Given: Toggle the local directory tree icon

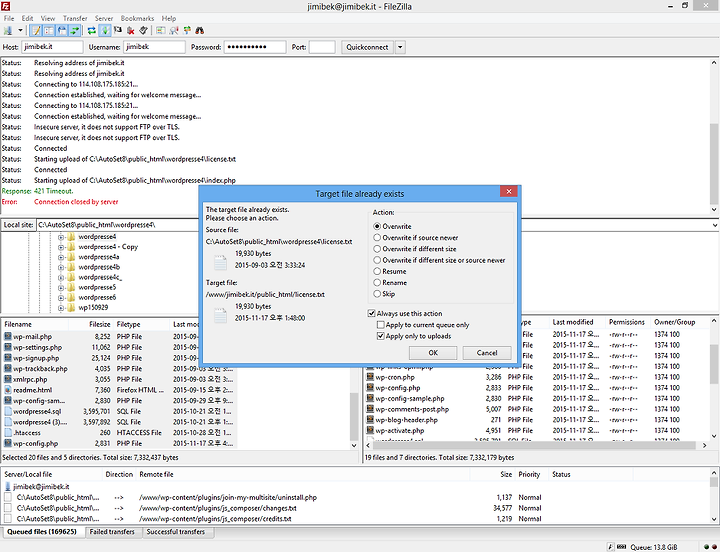Looking at the screenshot, I should (49, 31).
